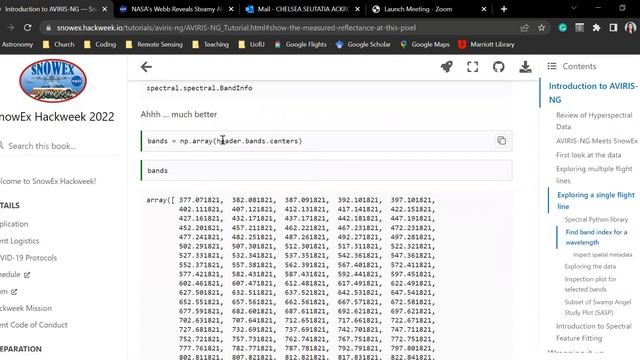The width and height of the screenshot is (640, 360).
Task: Jump to AVIRIS-NG Meets SnowEx section
Action: click(x=596, y=141)
